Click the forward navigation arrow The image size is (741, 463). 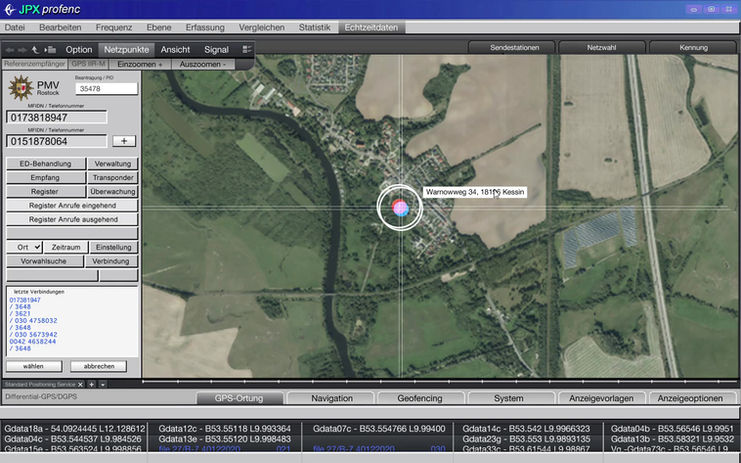tap(22, 50)
